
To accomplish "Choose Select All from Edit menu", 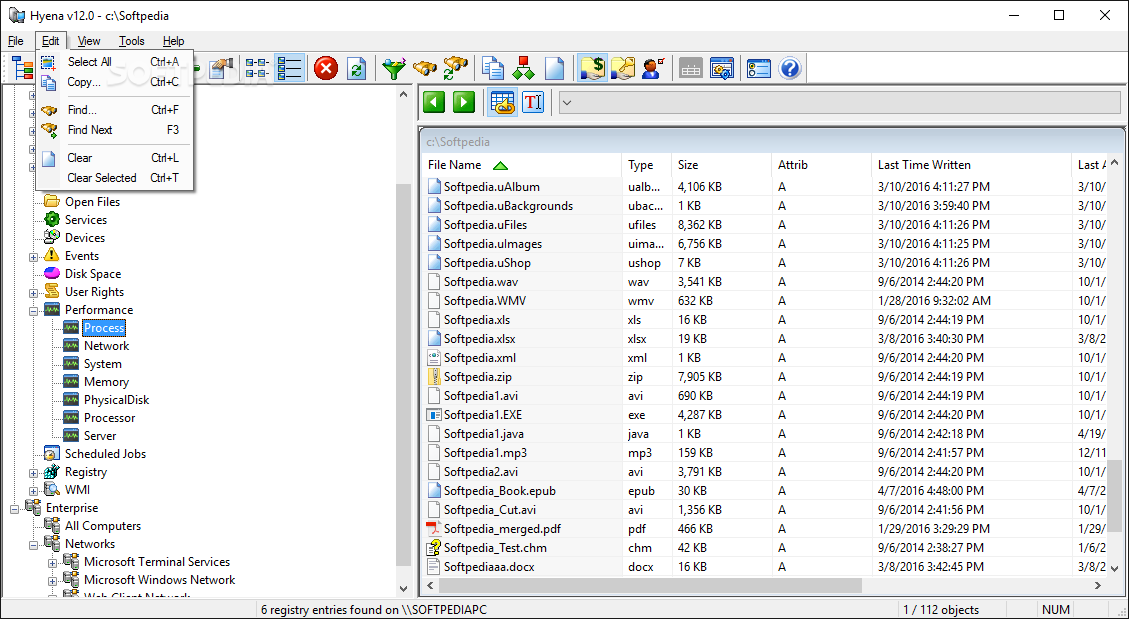I will [114, 62].
